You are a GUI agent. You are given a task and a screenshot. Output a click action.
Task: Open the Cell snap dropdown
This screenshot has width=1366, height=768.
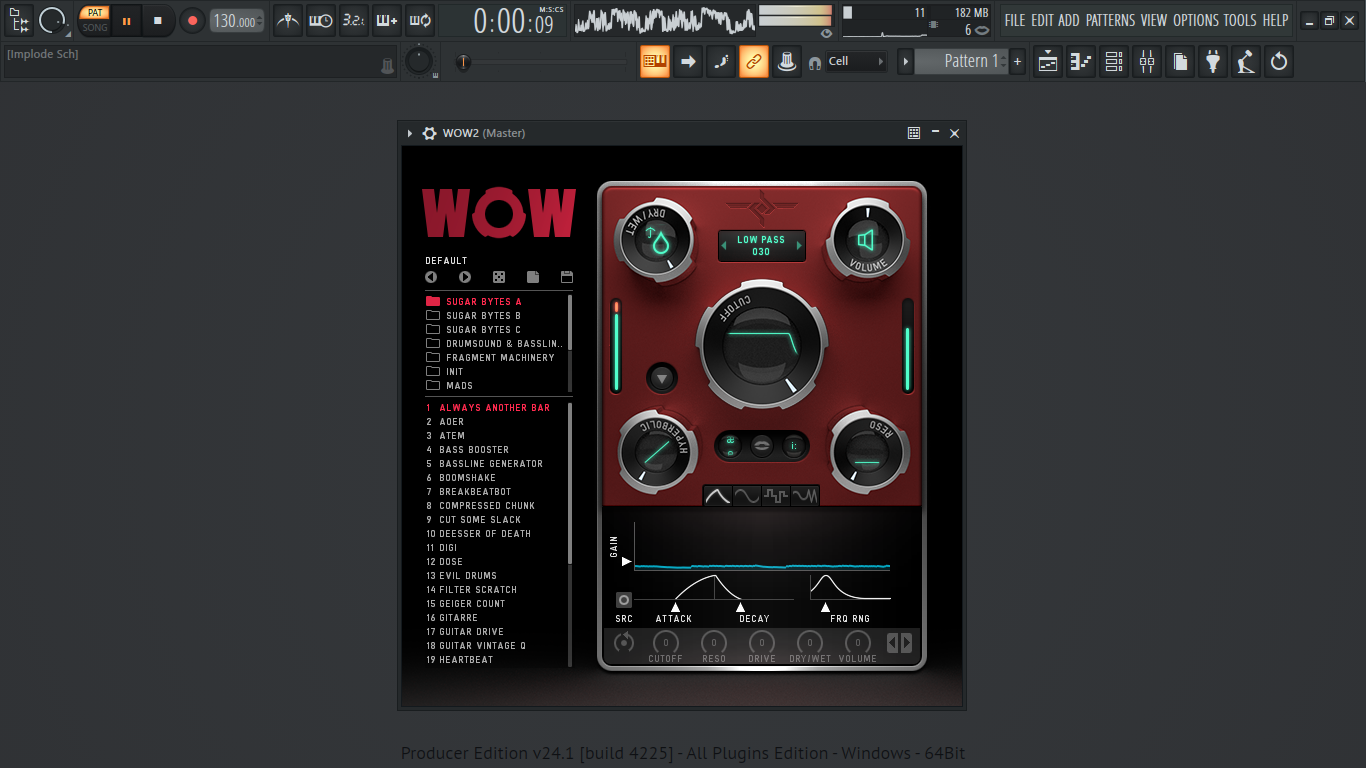(x=856, y=61)
